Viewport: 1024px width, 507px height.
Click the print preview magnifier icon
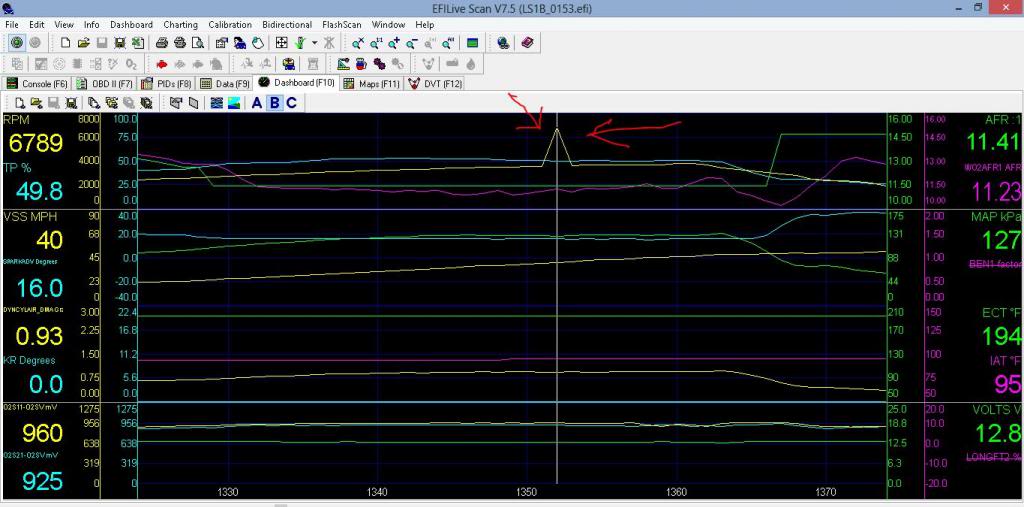coord(198,42)
